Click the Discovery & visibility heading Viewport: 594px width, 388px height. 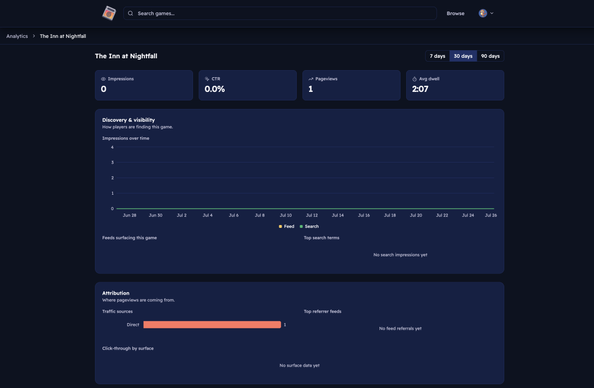[x=128, y=120]
